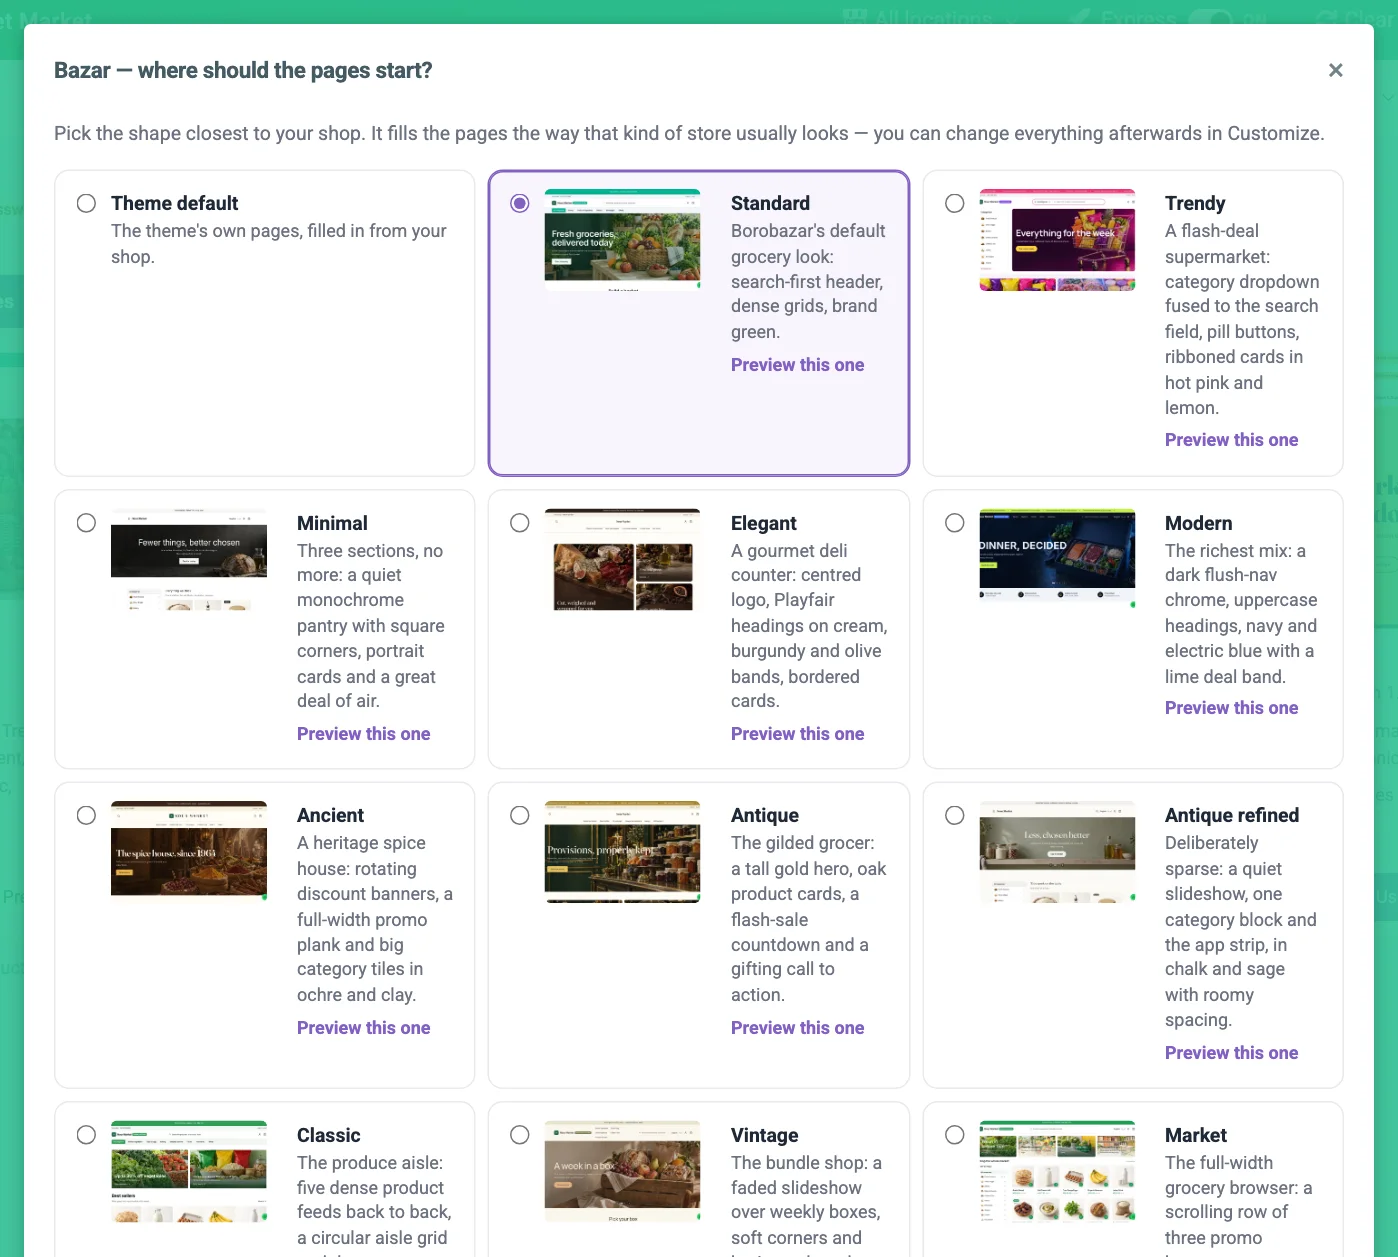The width and height of the screenshot is (1398, 1257).
Task: Choose the Market radio button
Action: [955, 1135]
